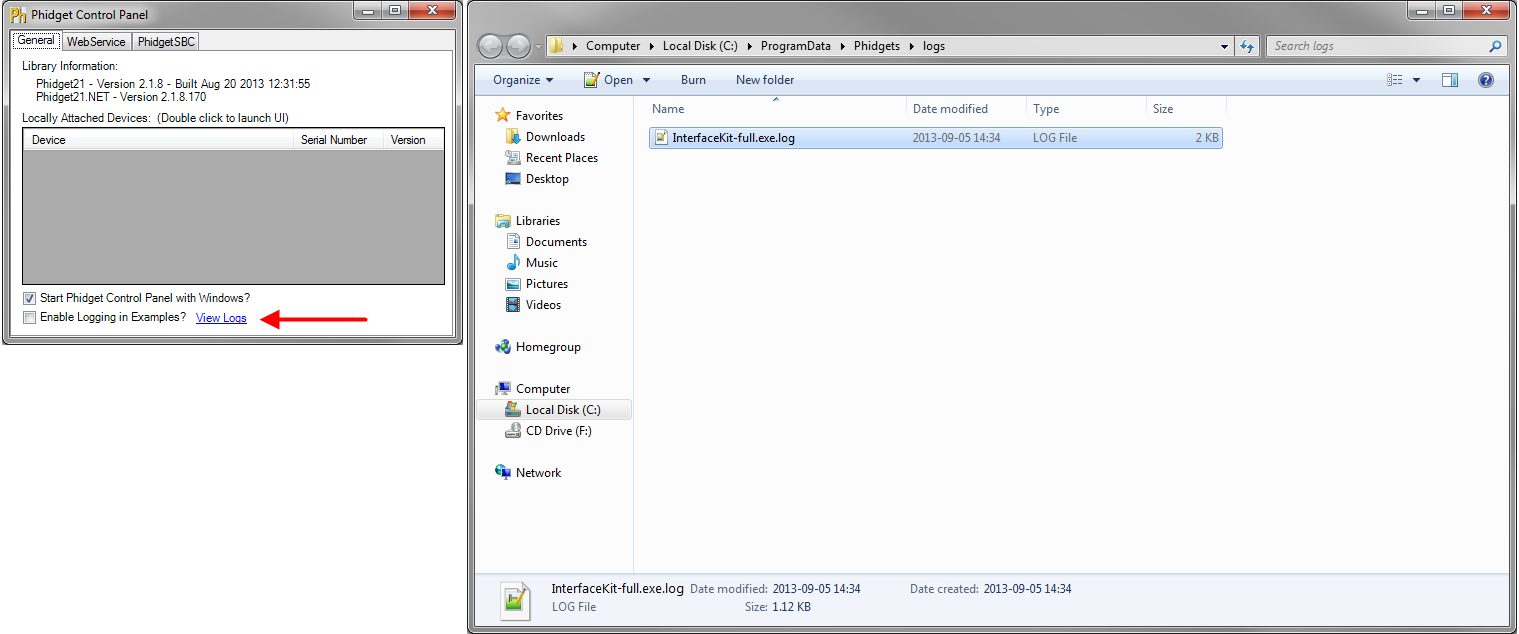Change view with the view options icon
This screenshot has height=634, width=1519.
pyautogui.click(x=1395, y=80)
